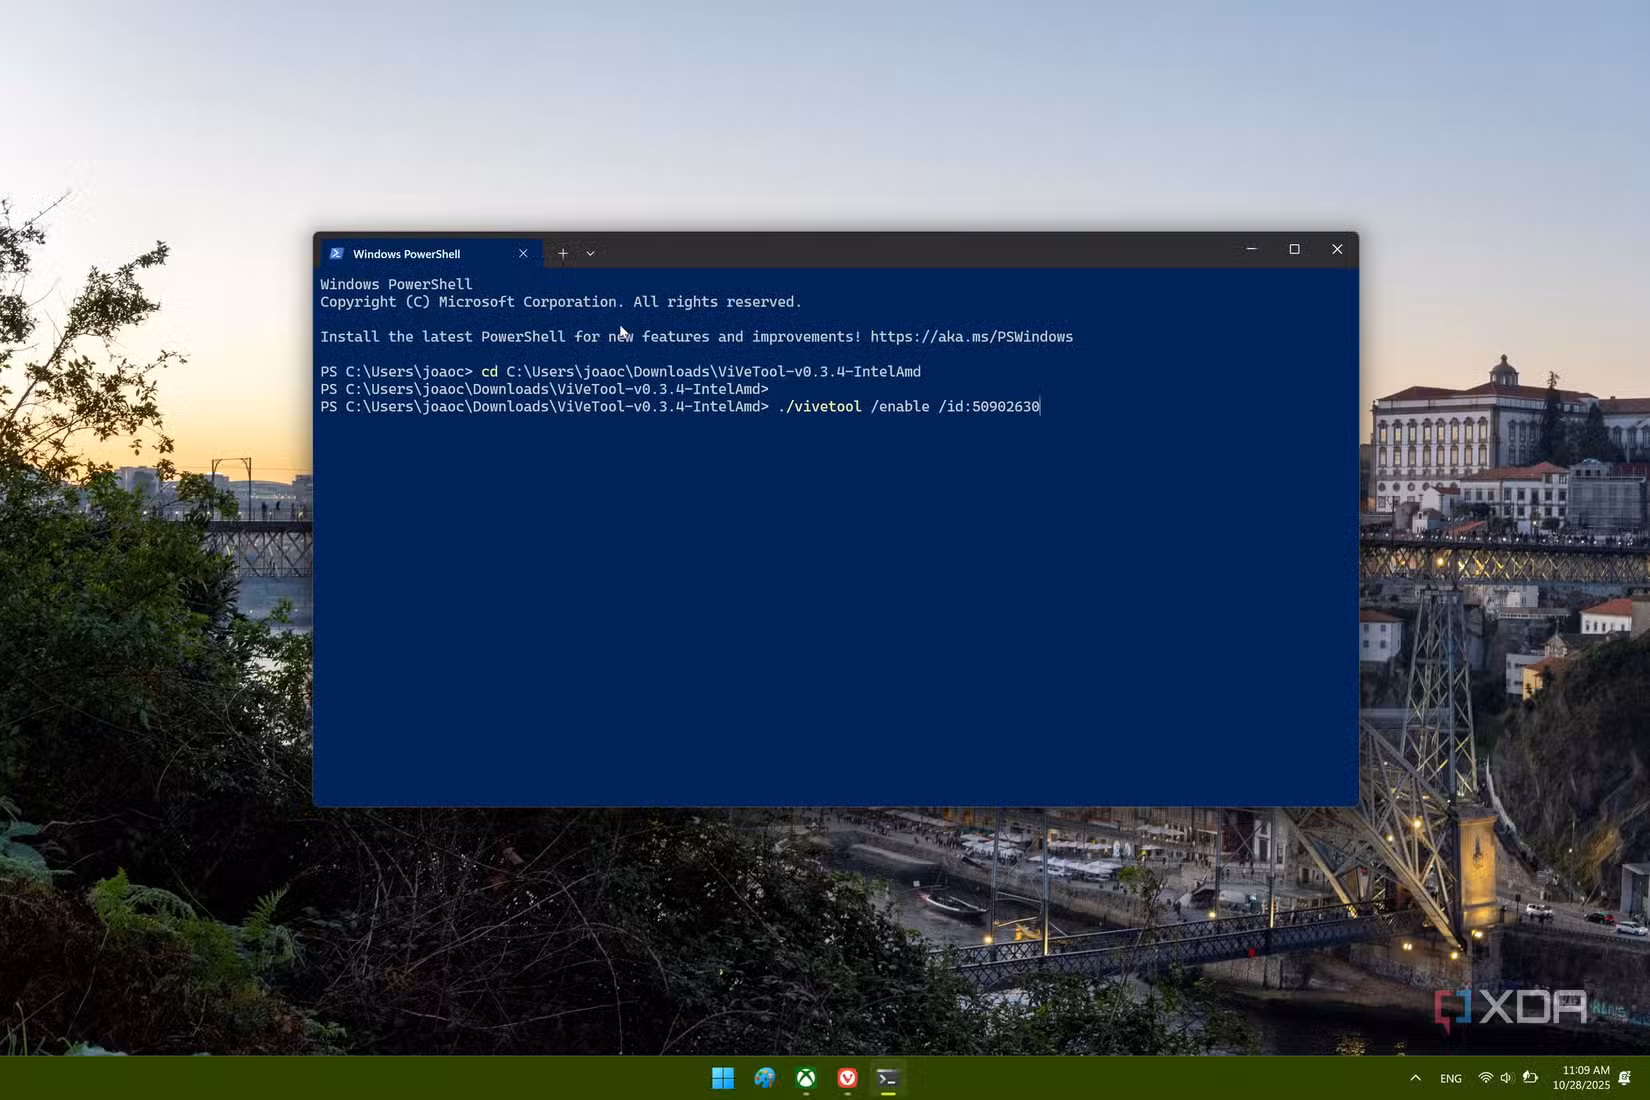Close the Windows PowerShell tab
The height and width of the screenshot is (1100, 1650).
point(523,254)
